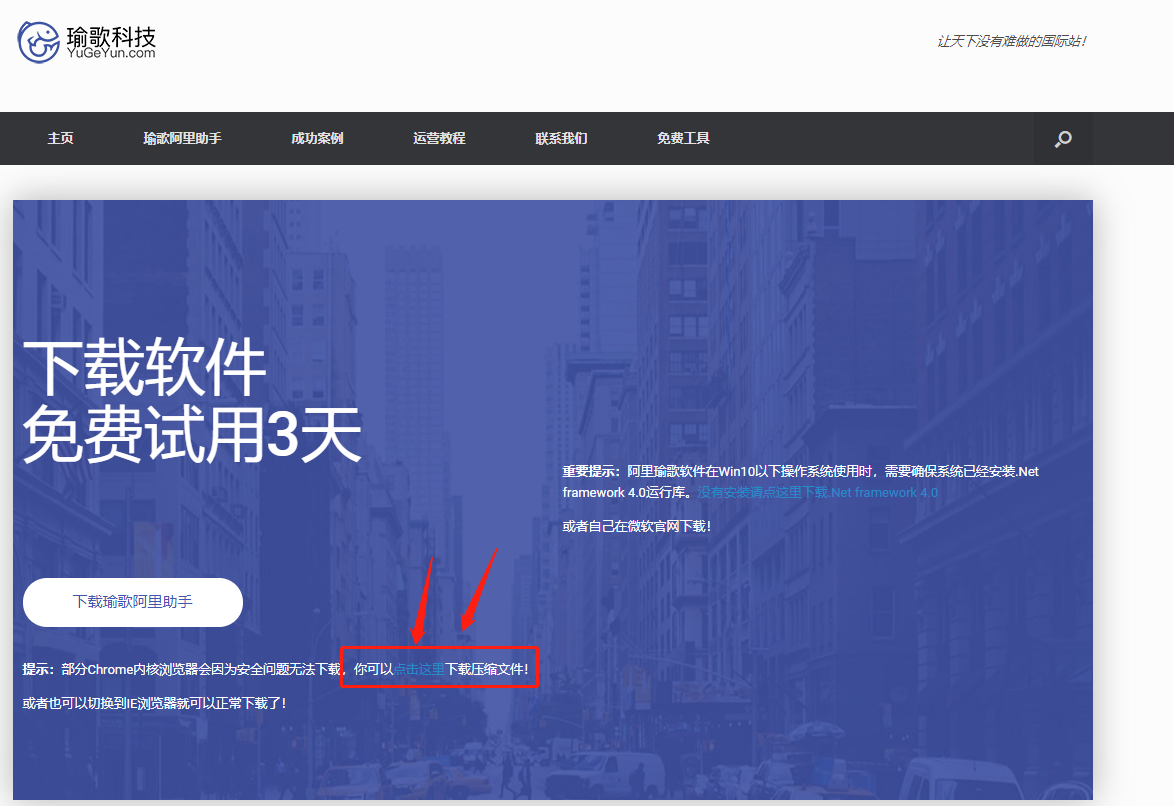
Task: Click 瑜歌科技 YuGeYun.com site title
Action: (111, 42)
